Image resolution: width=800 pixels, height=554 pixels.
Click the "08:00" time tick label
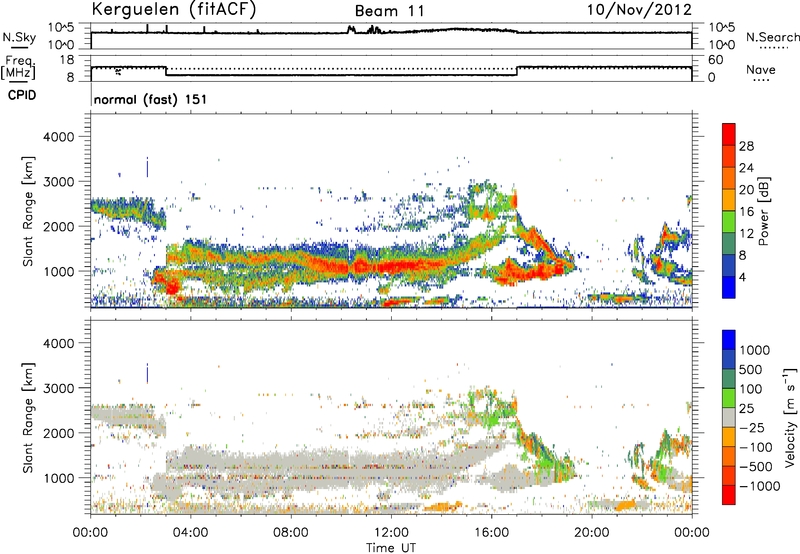(x=291, y=533)
